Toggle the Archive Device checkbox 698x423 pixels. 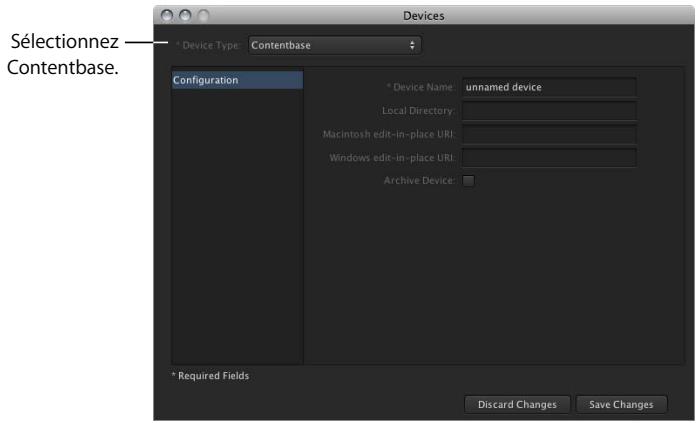coord(468,181)
